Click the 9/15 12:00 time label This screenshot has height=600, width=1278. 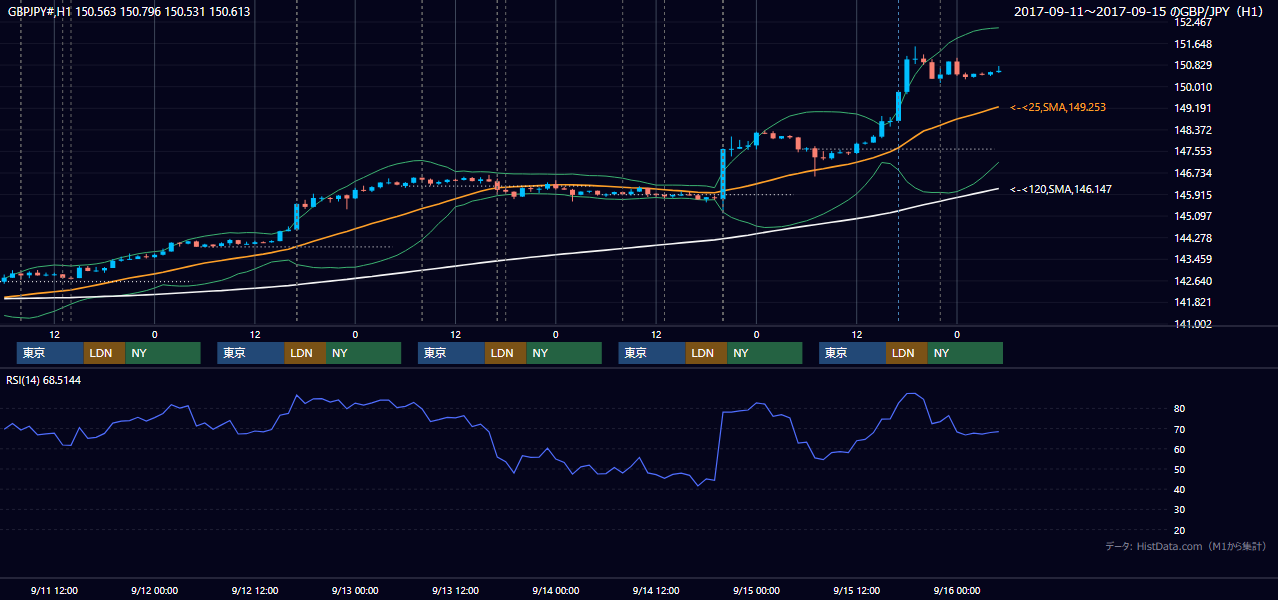click(x=856, y=591)
